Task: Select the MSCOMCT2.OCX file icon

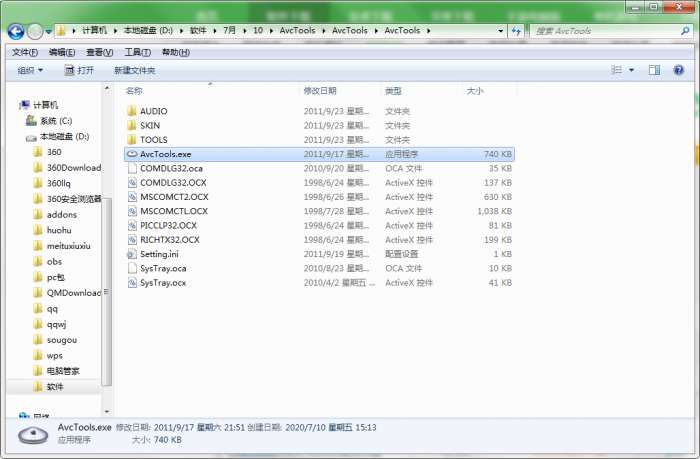Action: coord(132,197)
